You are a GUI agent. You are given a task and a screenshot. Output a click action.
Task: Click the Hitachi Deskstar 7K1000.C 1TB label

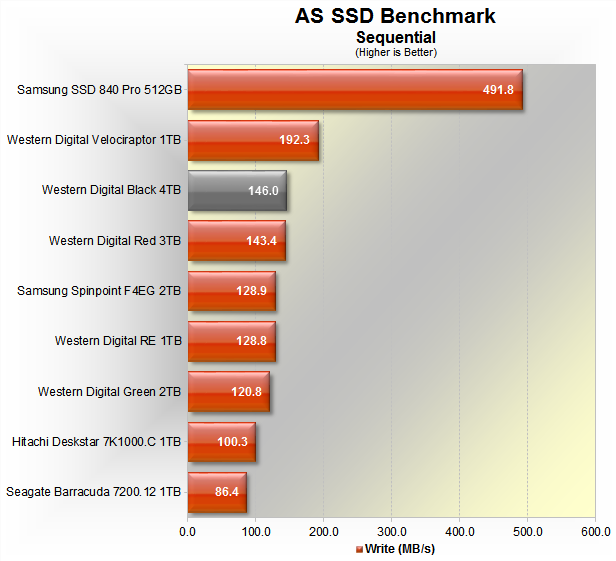[x=97, y=441]
